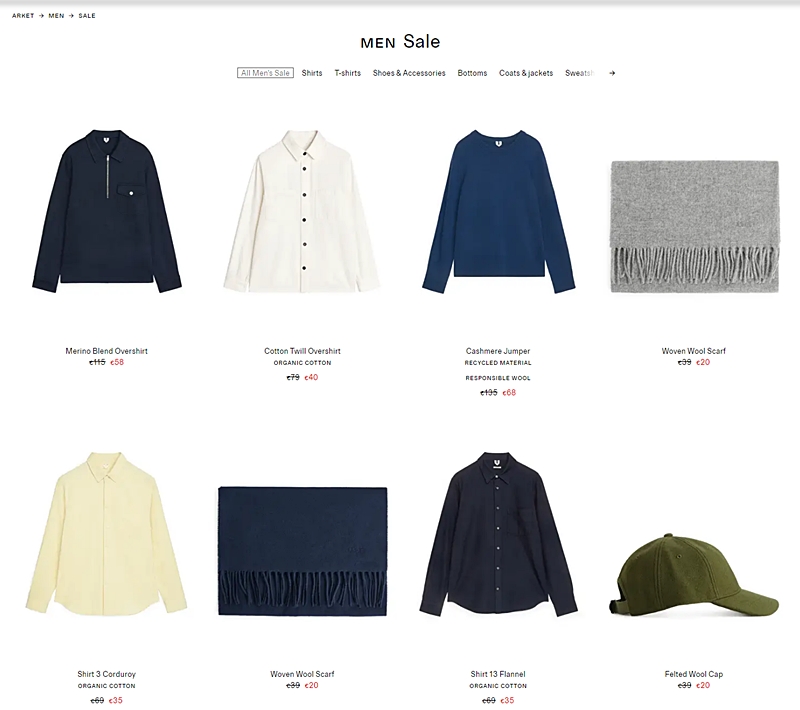
Task: Click the MEN Sale page heading
Action: (x=400, y=42)
